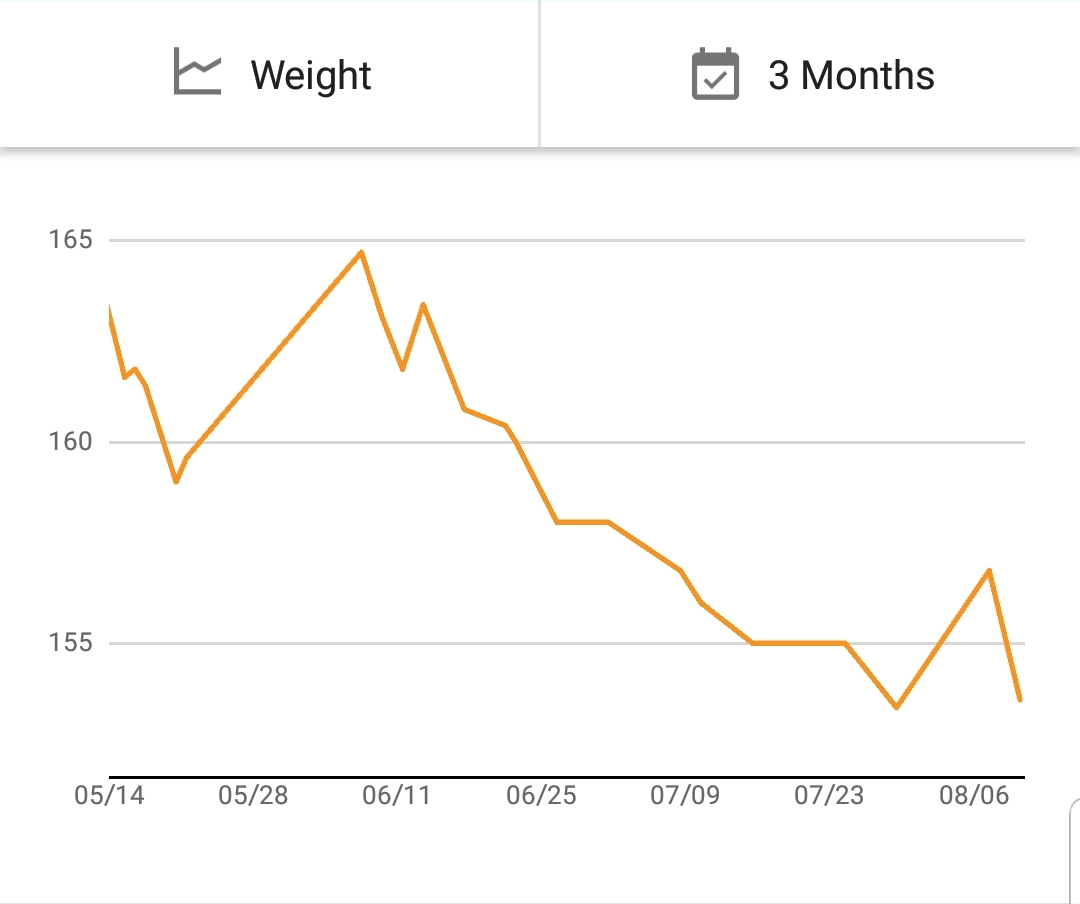Viewport: 1080px width, 904px height.
Task: Tap the lowest point near end of July
Action: (x=896, y=707)
